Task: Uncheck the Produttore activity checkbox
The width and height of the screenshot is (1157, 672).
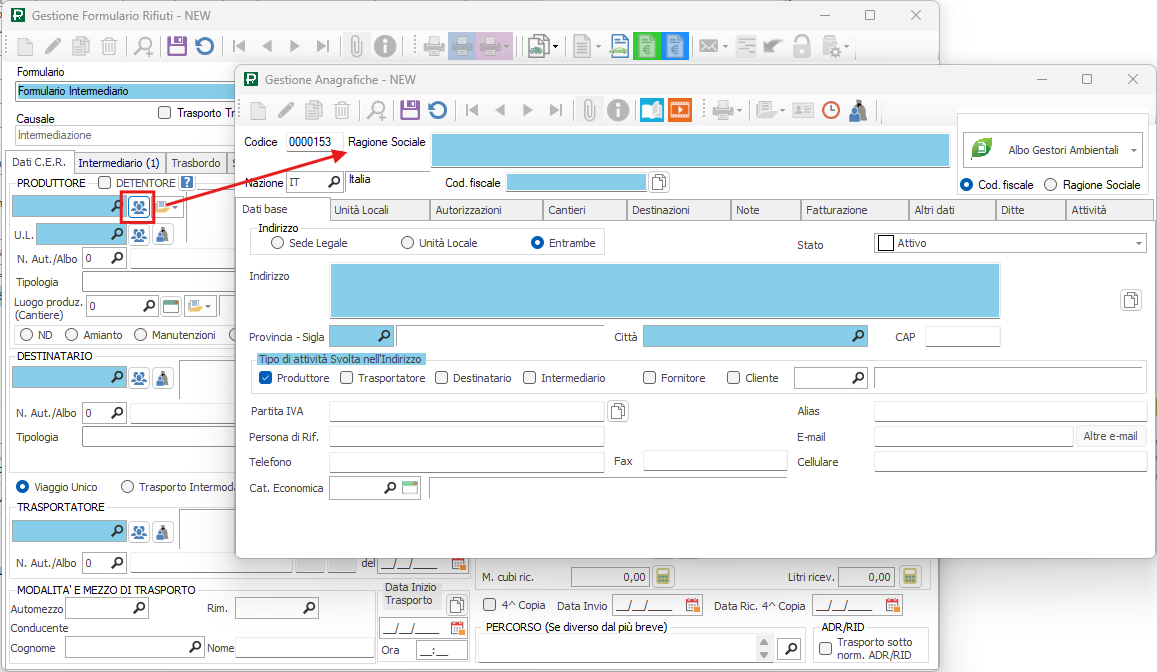Action: tap(265, 378)
